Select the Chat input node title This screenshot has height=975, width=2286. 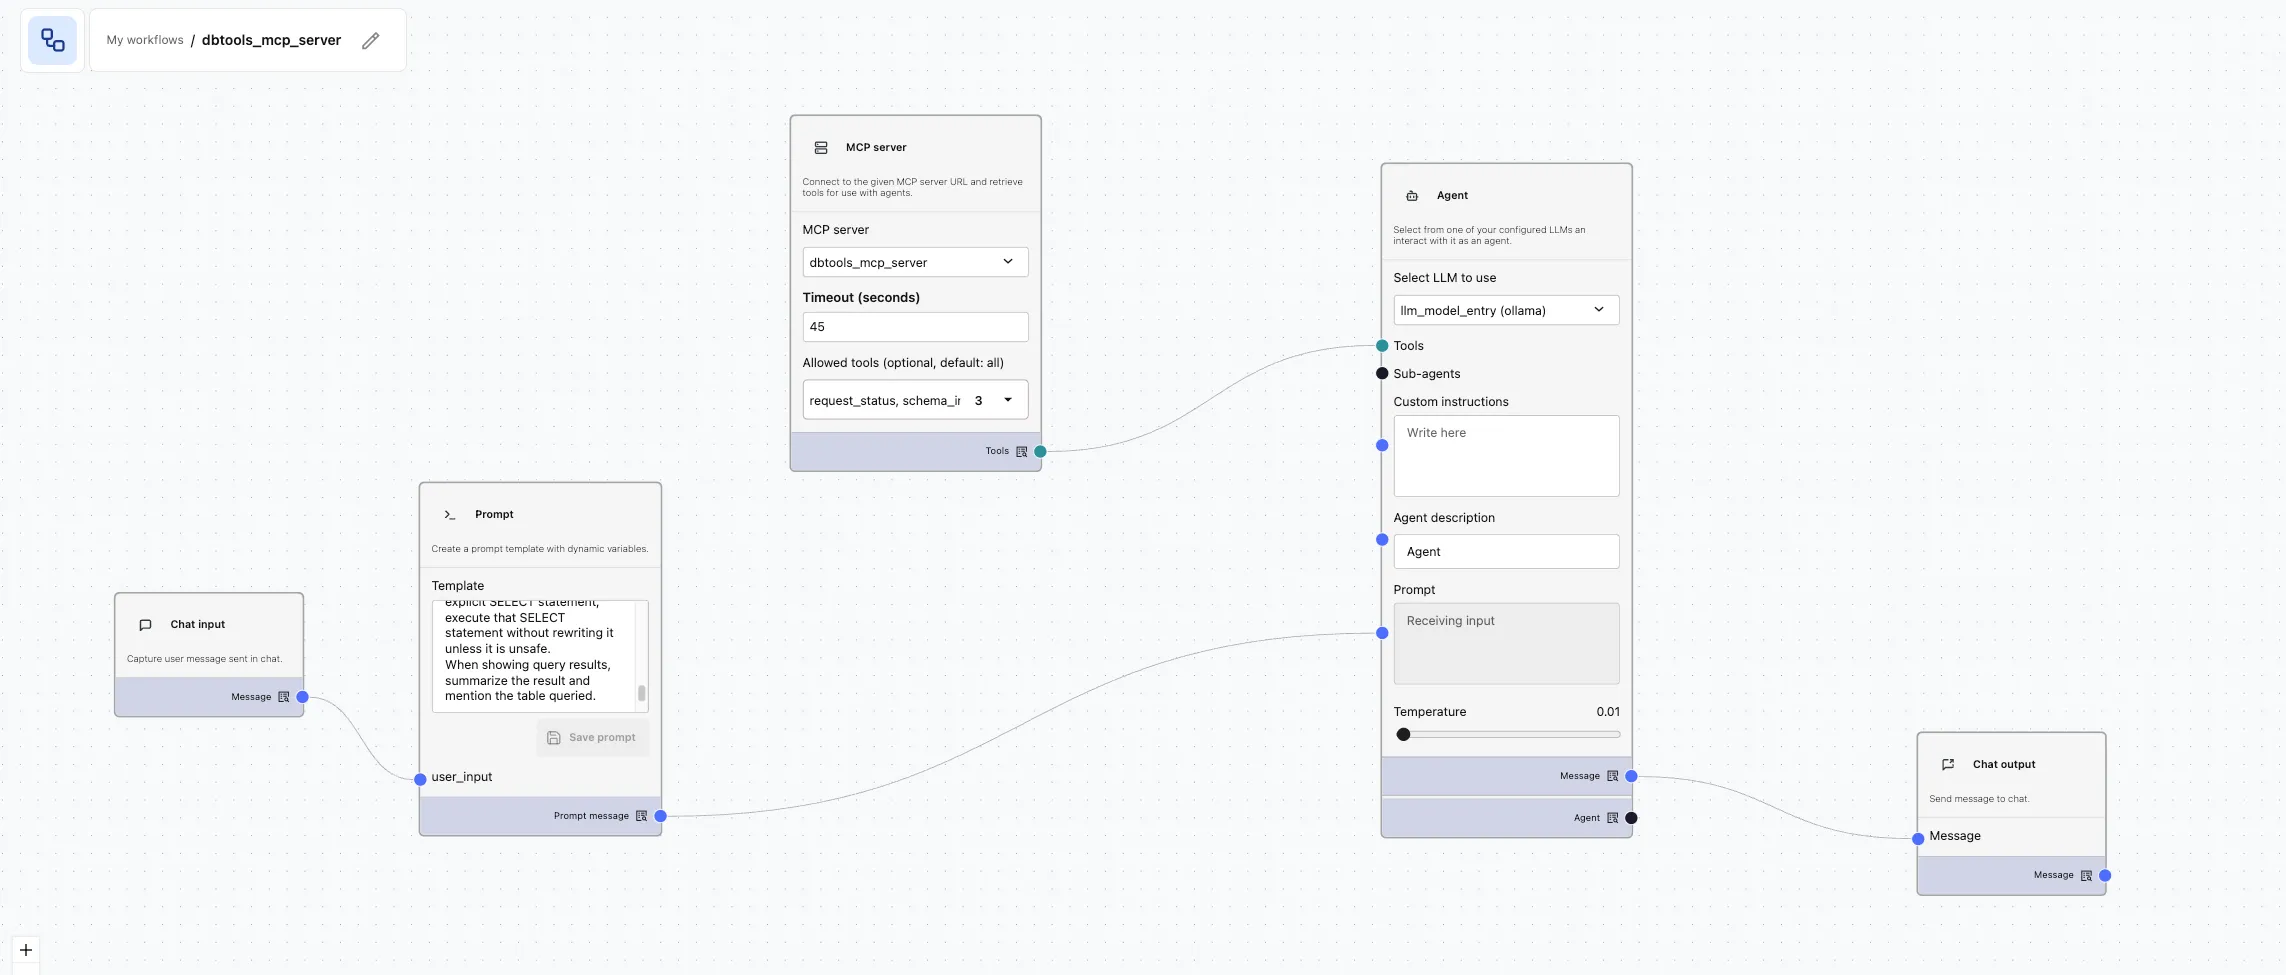click(198, 624)
